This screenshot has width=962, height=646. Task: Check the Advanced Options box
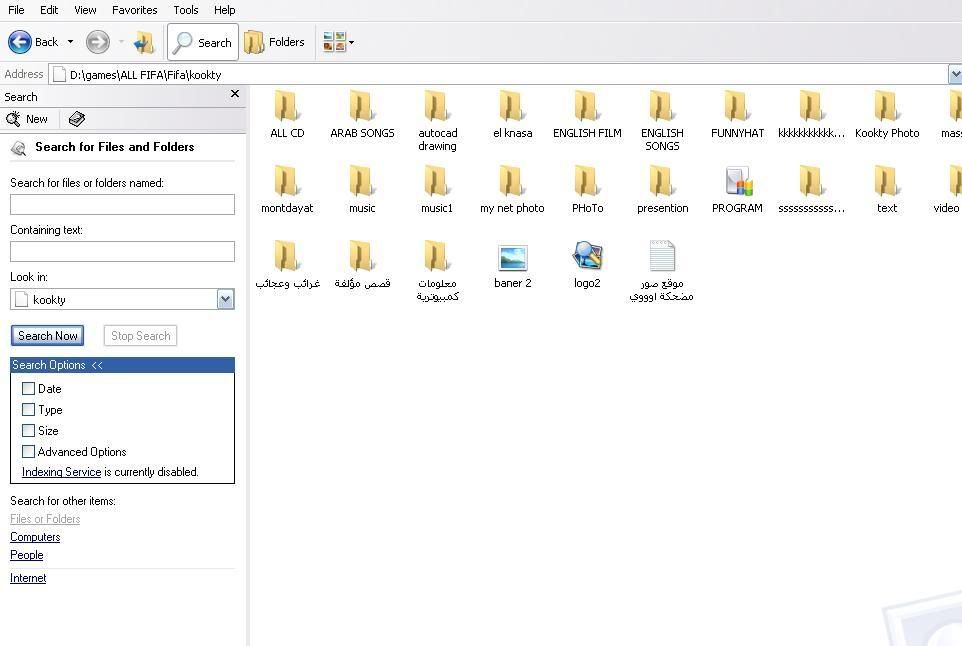tap(28, 452)
